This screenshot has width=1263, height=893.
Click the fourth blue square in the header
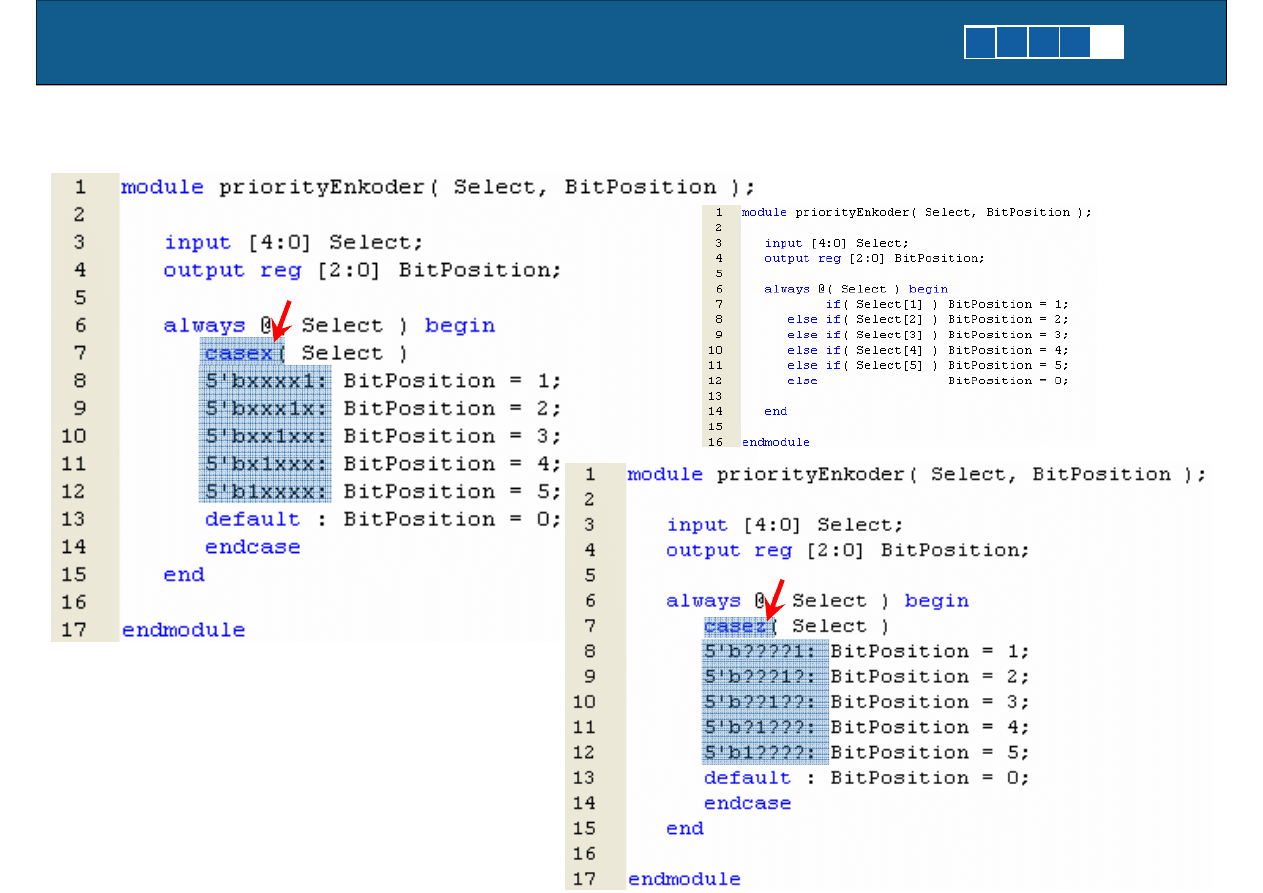click(x=1075, y=42)
